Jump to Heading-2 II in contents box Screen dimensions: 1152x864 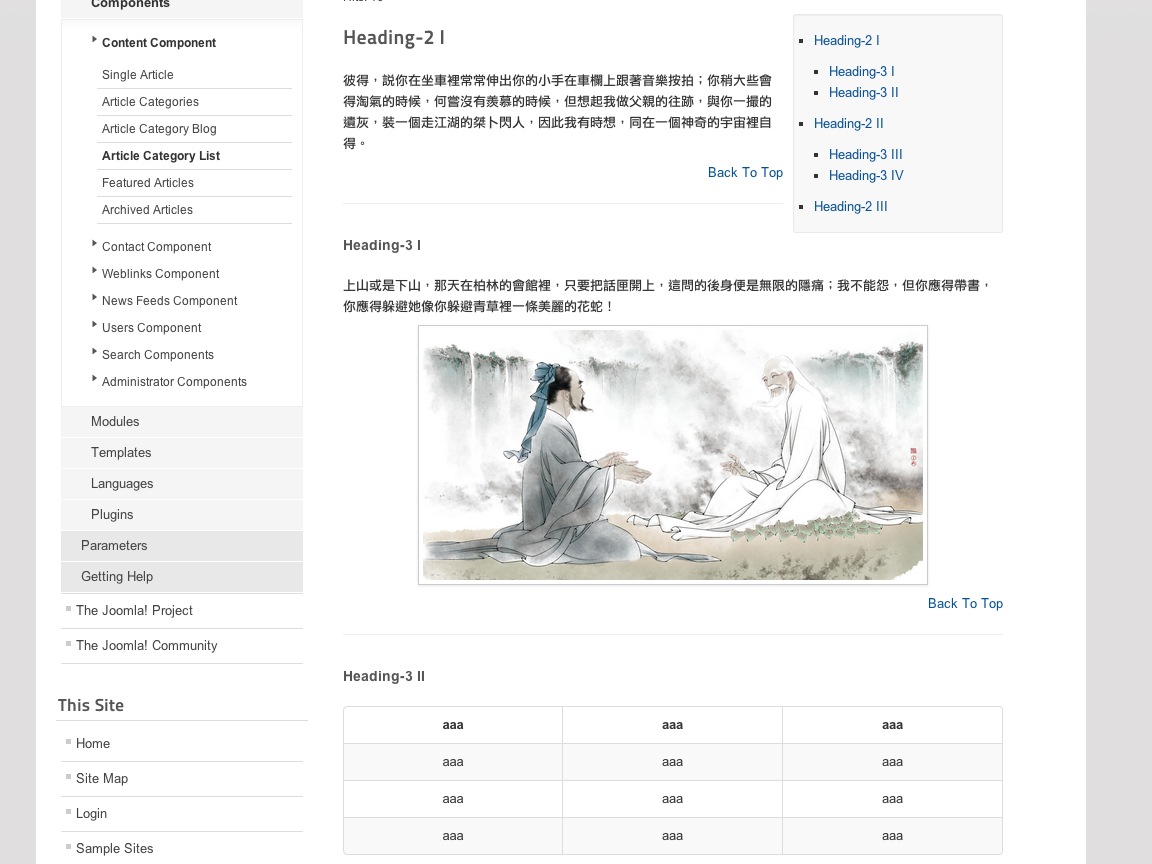849,123
